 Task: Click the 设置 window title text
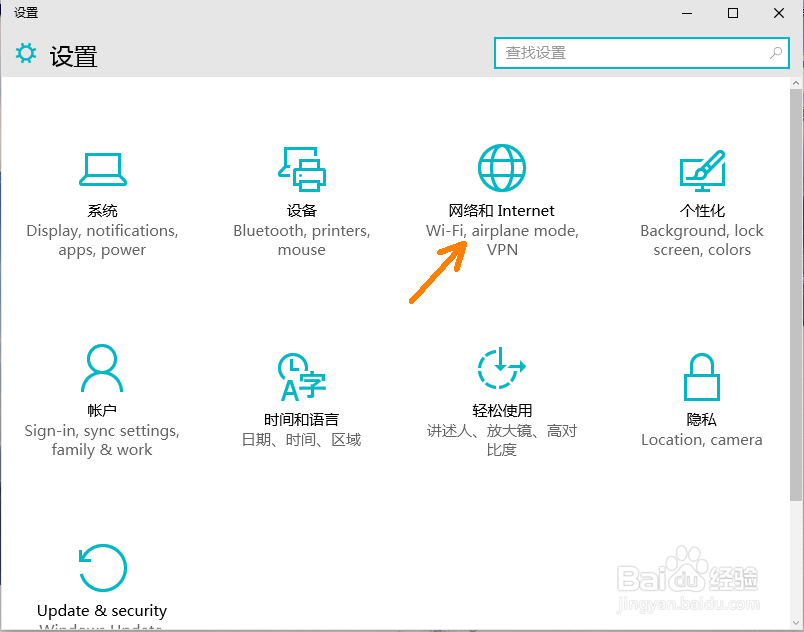point(25,13)
